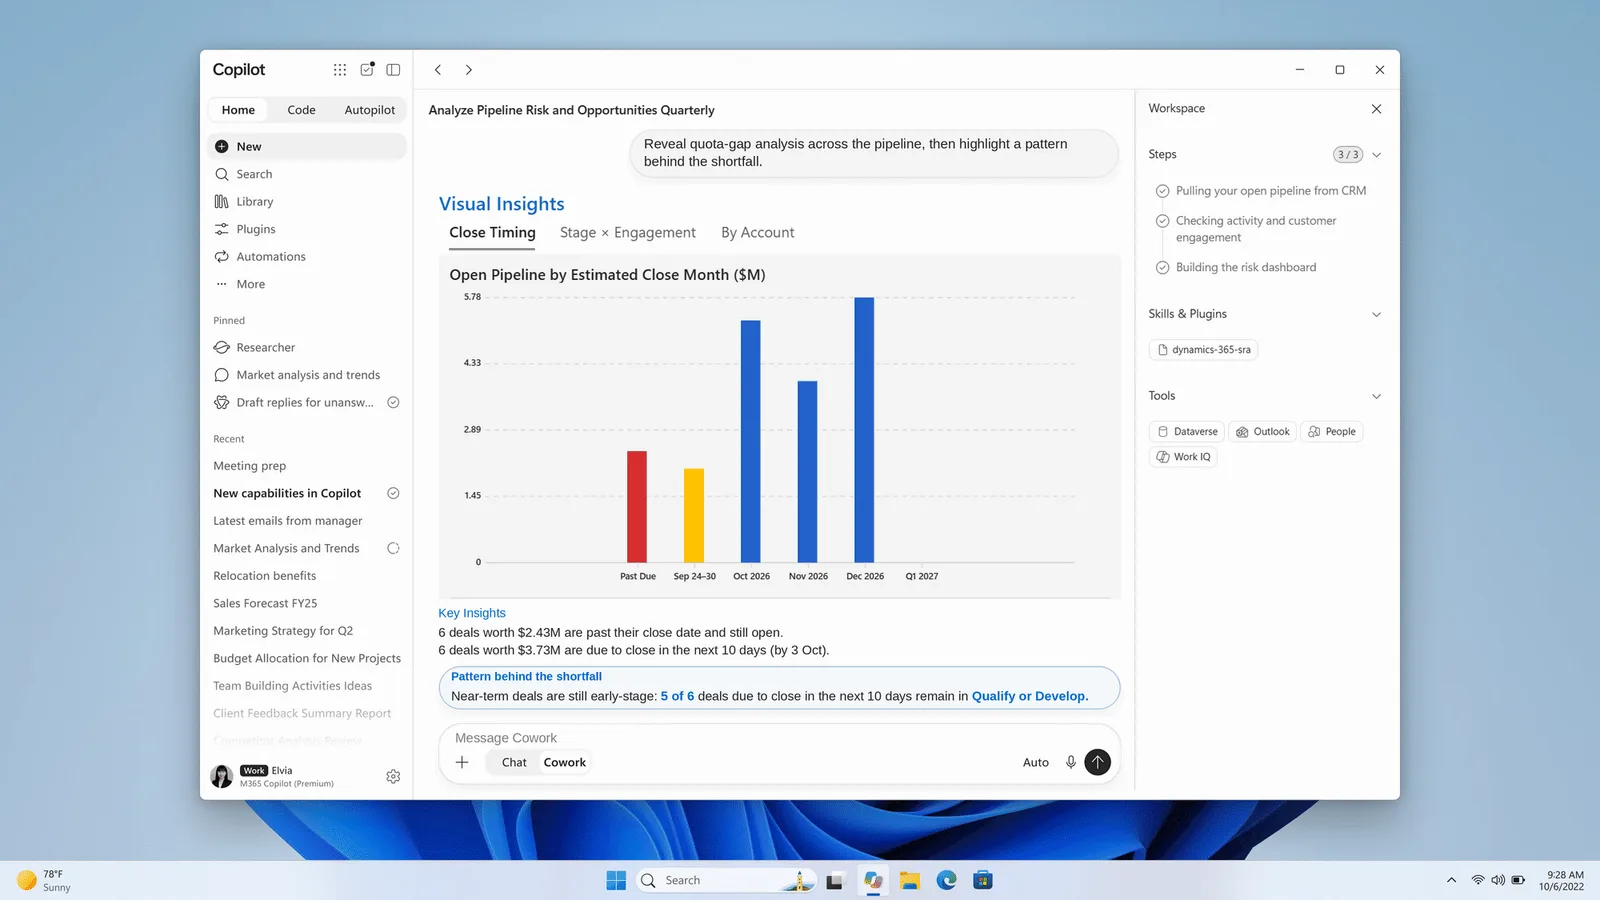Toggle the sidebar panel icon
The height and width of the screenshot is (900, 1600).
393,70
